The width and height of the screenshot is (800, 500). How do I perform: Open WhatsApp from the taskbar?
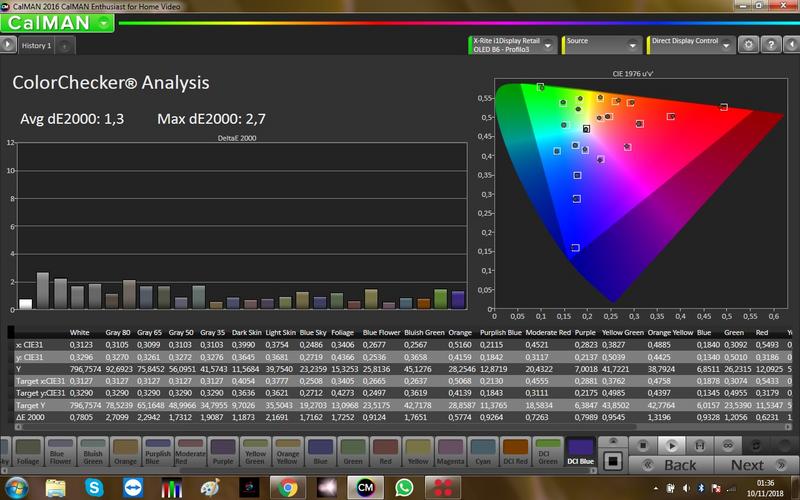point(404,488)
